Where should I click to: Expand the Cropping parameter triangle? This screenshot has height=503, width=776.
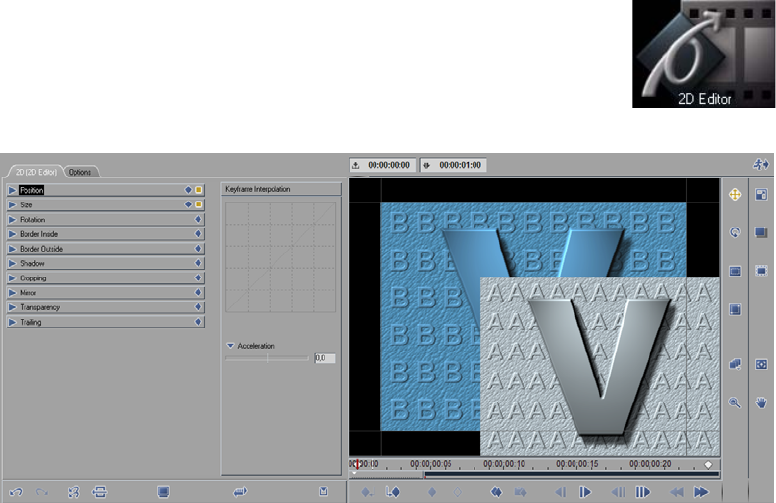pyautogui.click(x=12, y=278)
